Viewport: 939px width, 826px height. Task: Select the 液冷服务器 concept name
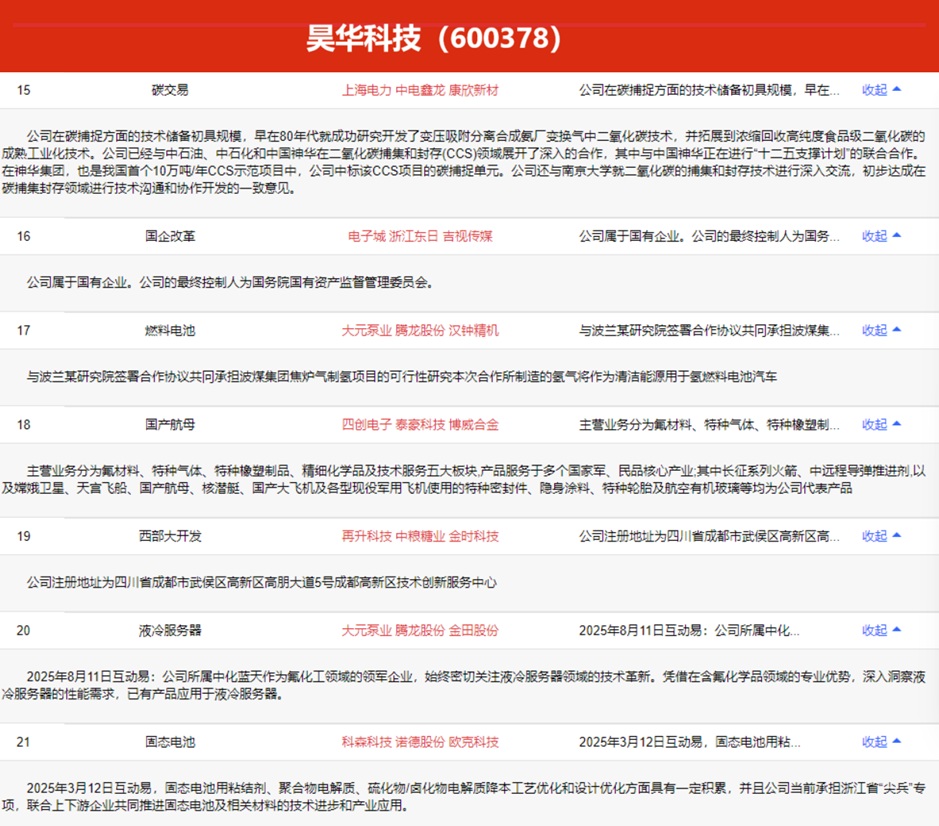[x=170, y=630]
